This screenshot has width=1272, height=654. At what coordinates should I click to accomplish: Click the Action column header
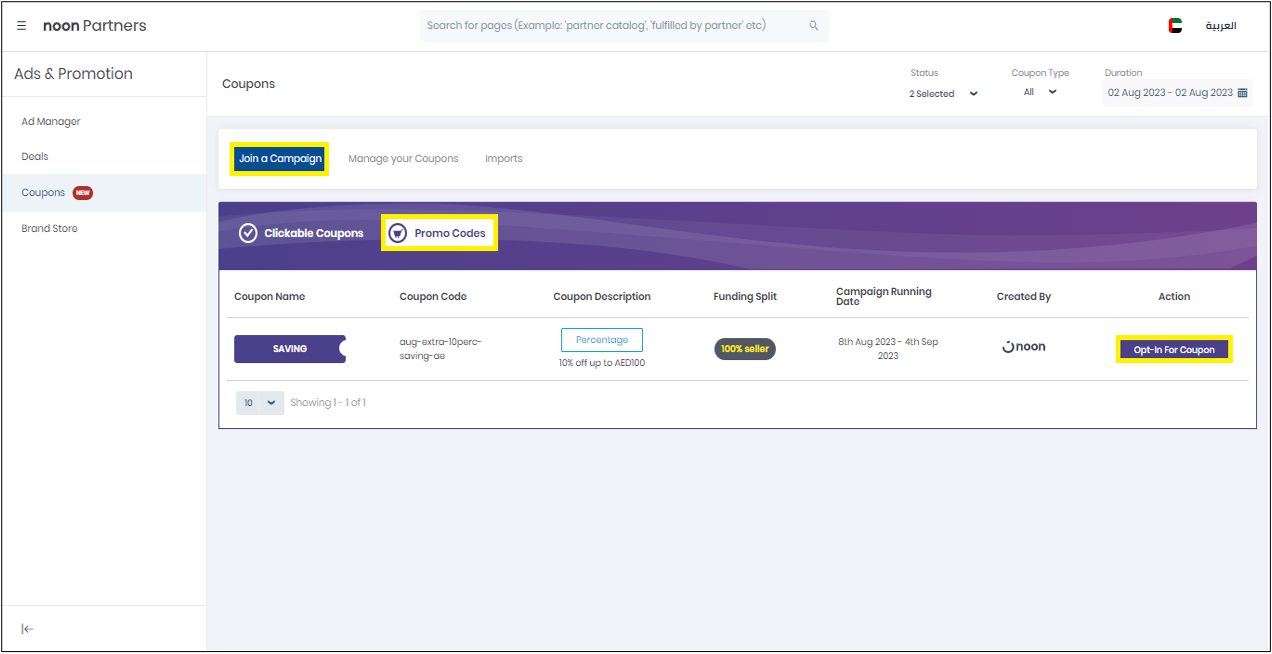1174,297
